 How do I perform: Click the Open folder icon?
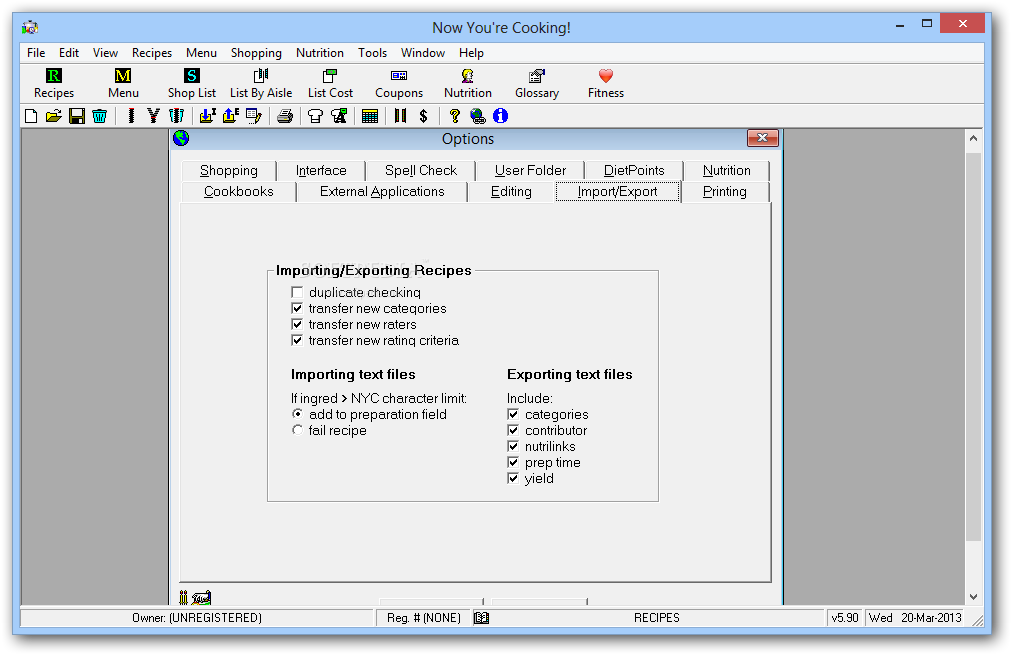point(54,116)
